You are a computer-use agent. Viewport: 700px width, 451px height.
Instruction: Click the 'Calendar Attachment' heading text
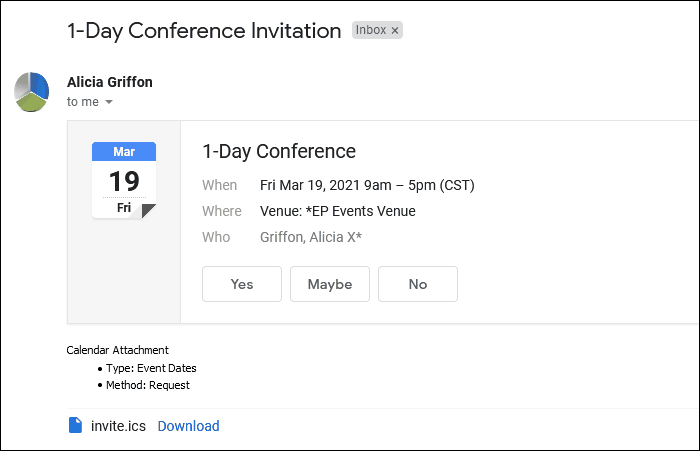(x=117, y=350)
